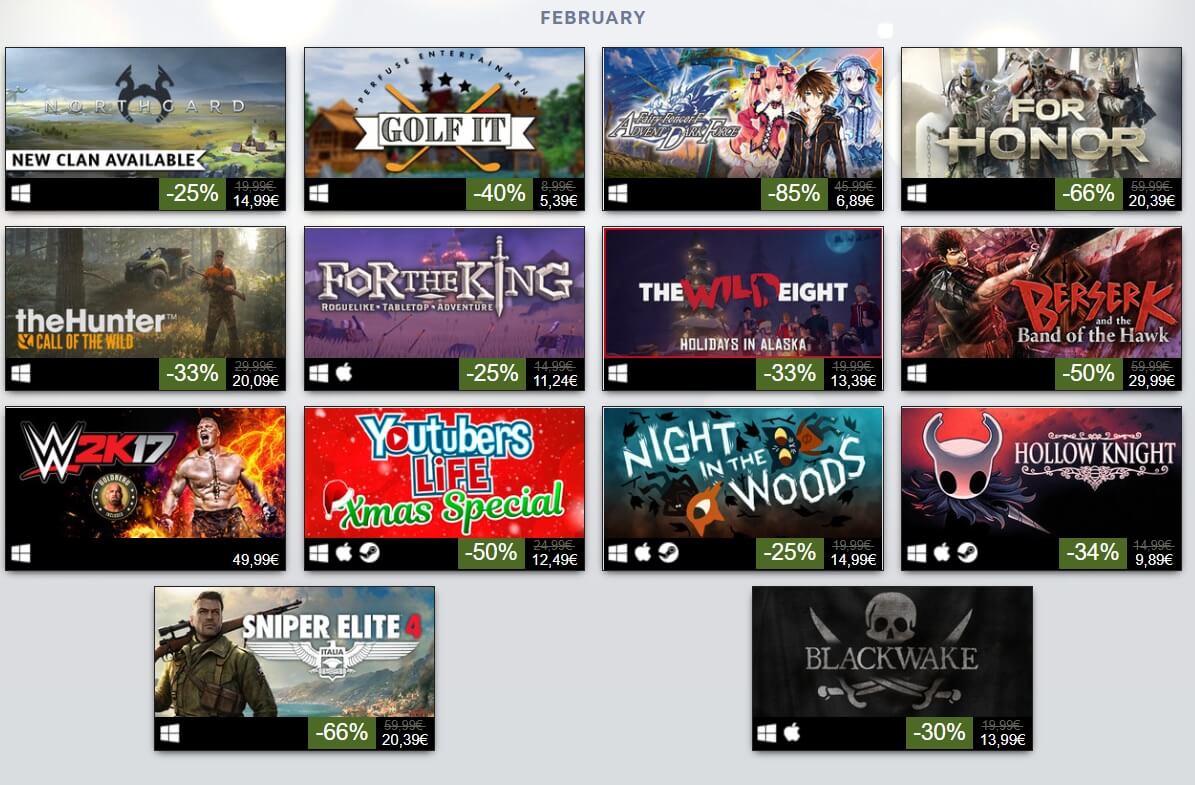The image size is (1195, 785).
Task: Open theHunter Call of the Wild capsule
Action: (146, 293)
